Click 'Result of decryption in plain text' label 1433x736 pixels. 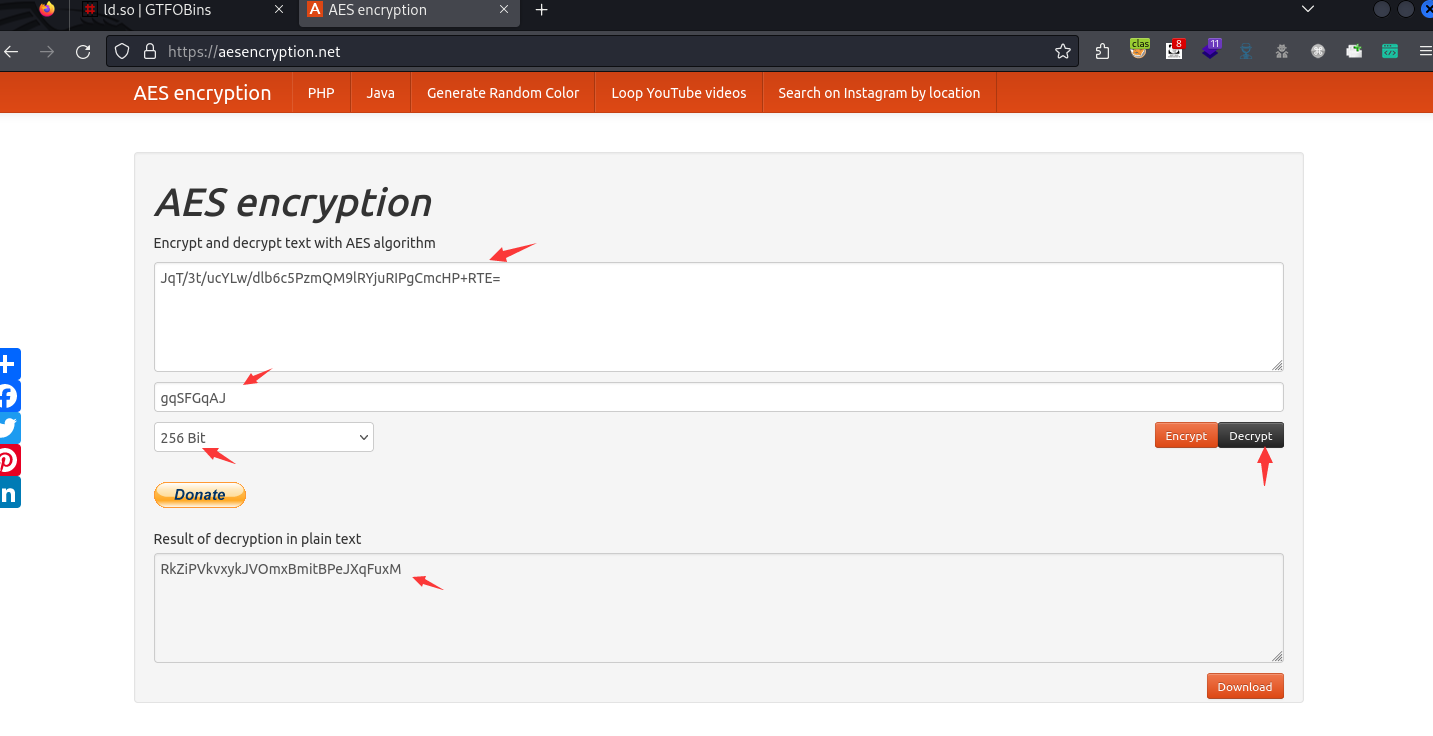tap(258, 539)
